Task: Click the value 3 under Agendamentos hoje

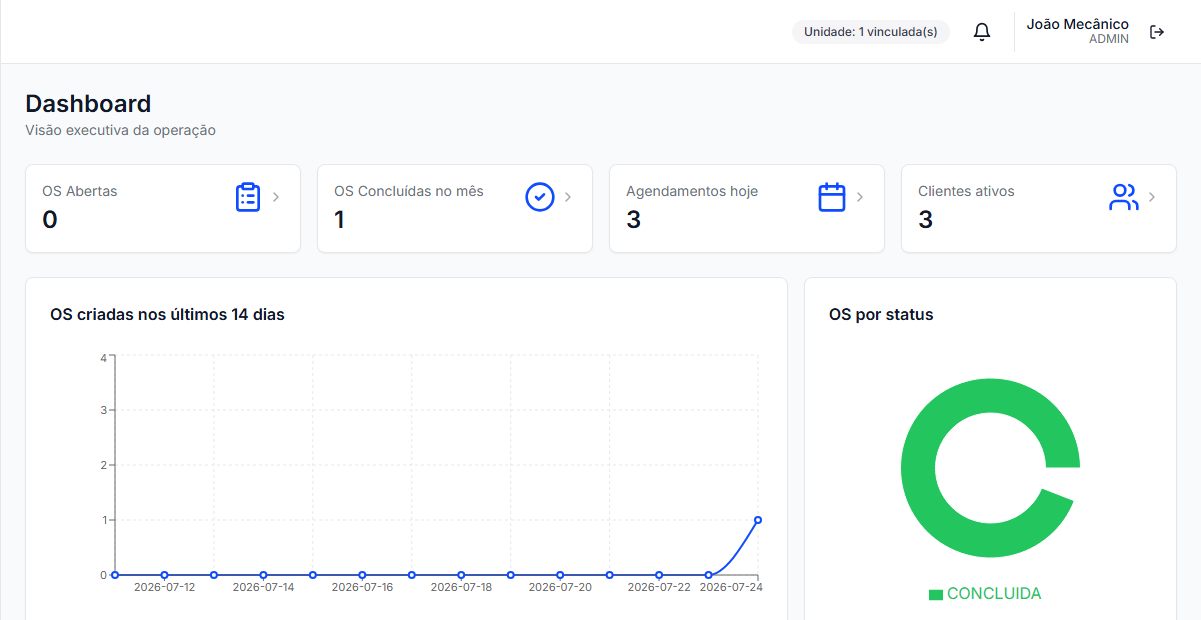Action: (633, 220)
